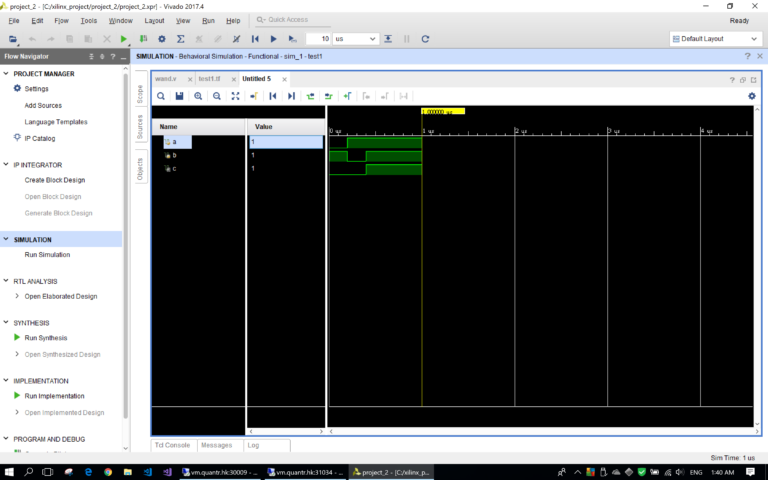This screenshot has height=480, width=768.
Task: Expand Open Synthesized Design item
Action: point(17,354)
